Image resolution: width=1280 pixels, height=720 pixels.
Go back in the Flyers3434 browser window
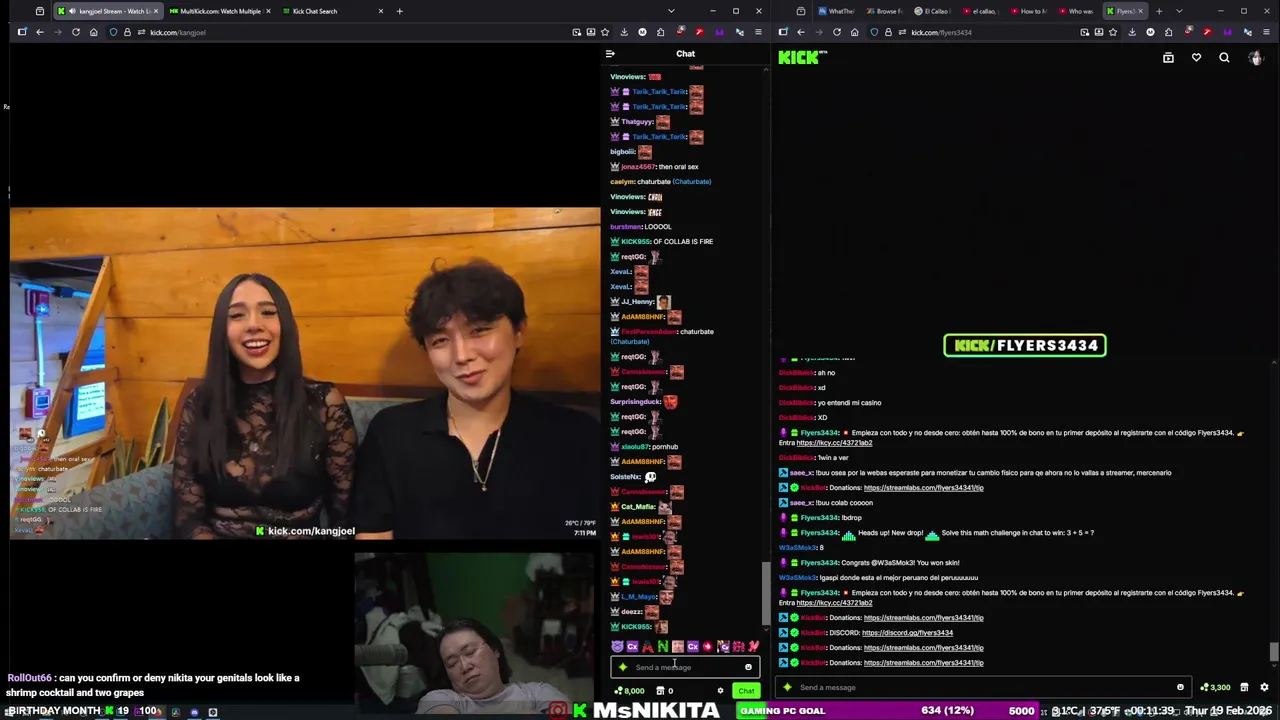pyautogui.click(x=800, y=32)
